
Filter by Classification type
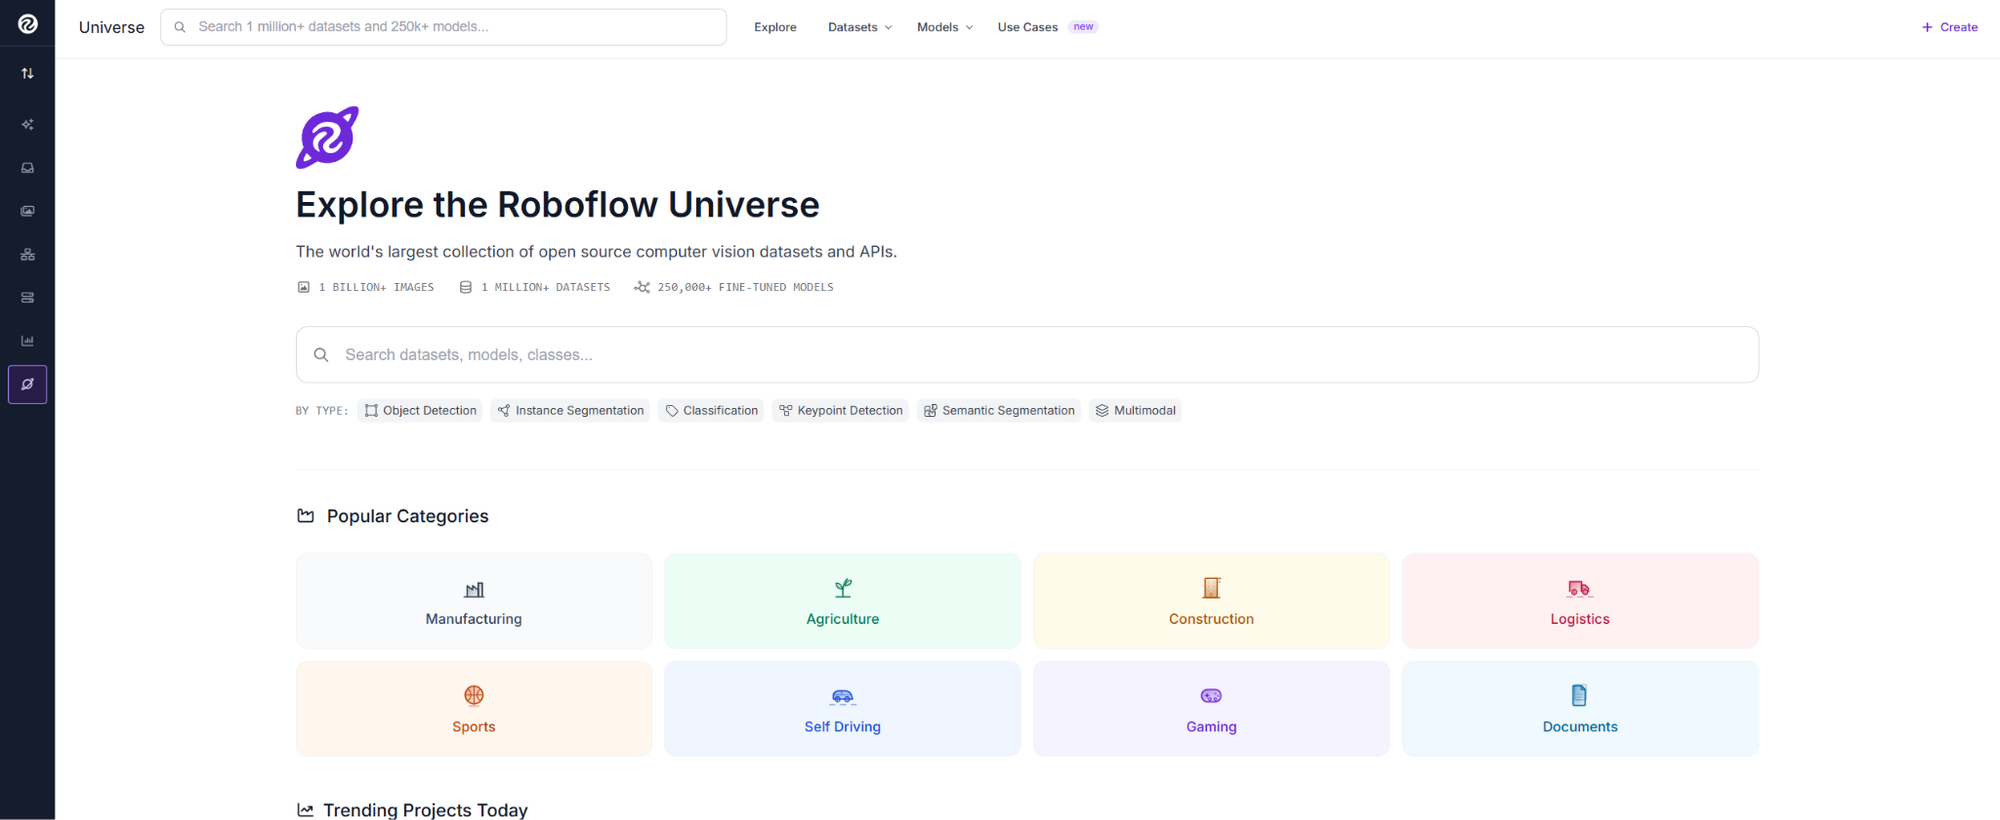[711, 411]
